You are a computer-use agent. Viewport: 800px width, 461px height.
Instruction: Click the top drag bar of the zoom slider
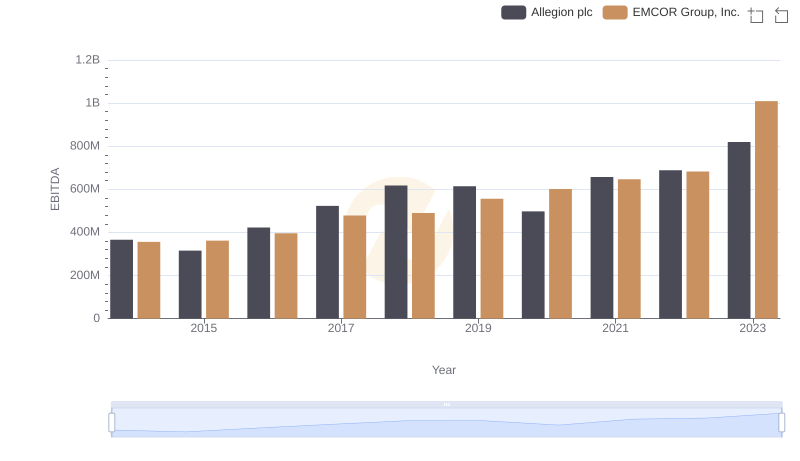pyautogui.click(x=446, y=404)
